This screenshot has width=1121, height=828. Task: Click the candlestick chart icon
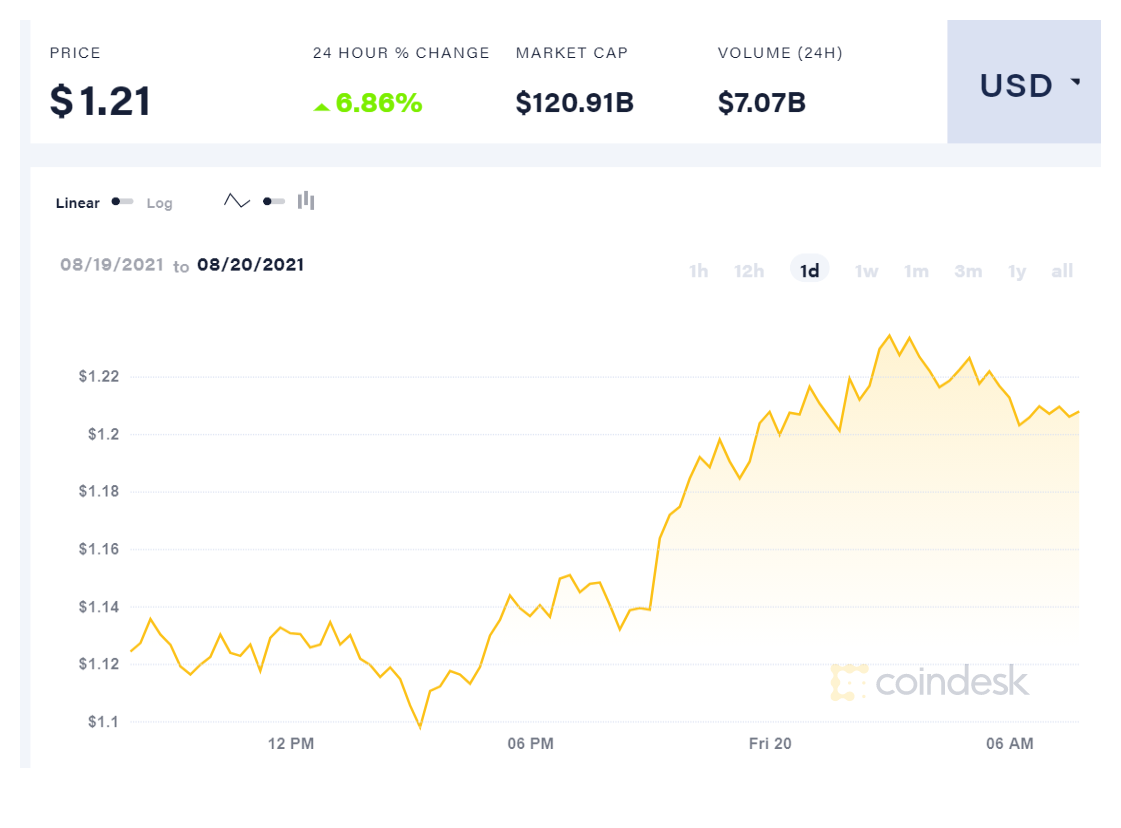pos(306,201)
